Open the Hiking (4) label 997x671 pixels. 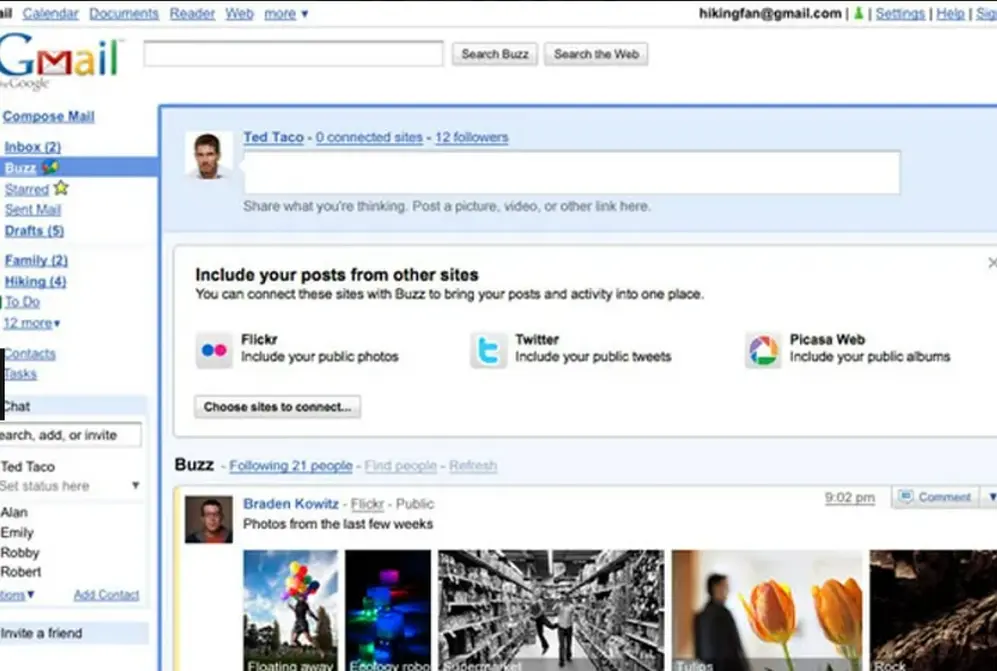tap(36, 281)
